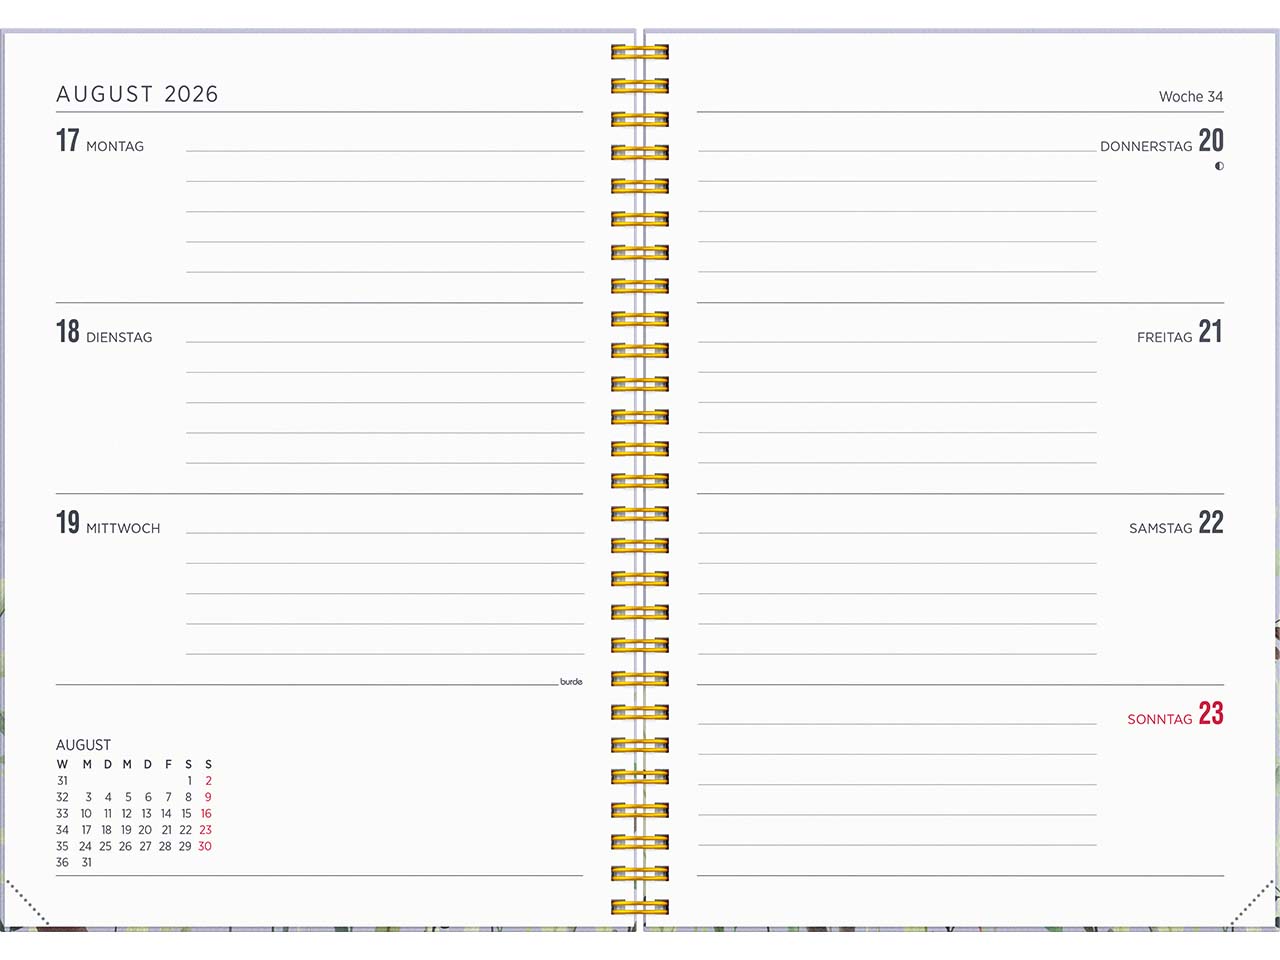Click the first writing line beside Sonntag
Screen dimensions: 1280x960
(897, 723)
